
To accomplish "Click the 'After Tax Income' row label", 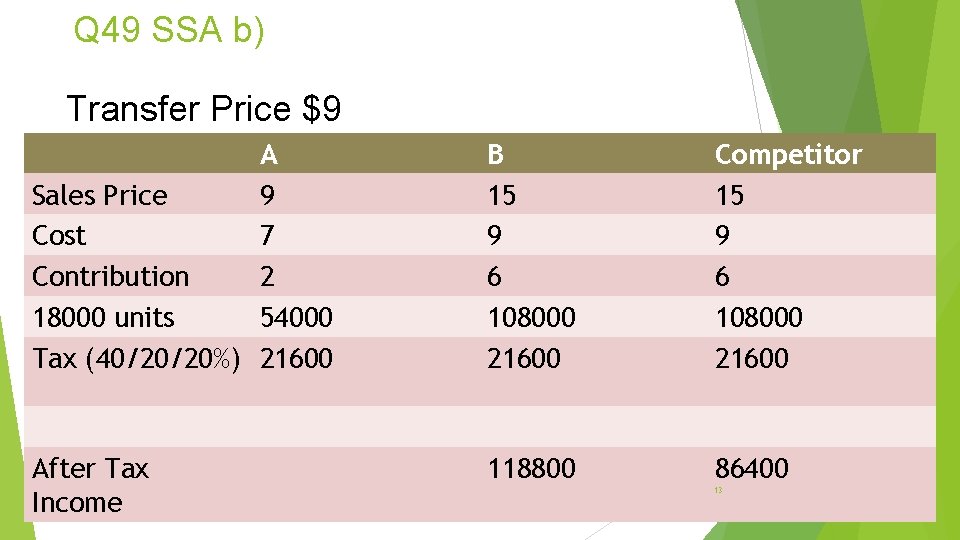I will coord(90,485).
